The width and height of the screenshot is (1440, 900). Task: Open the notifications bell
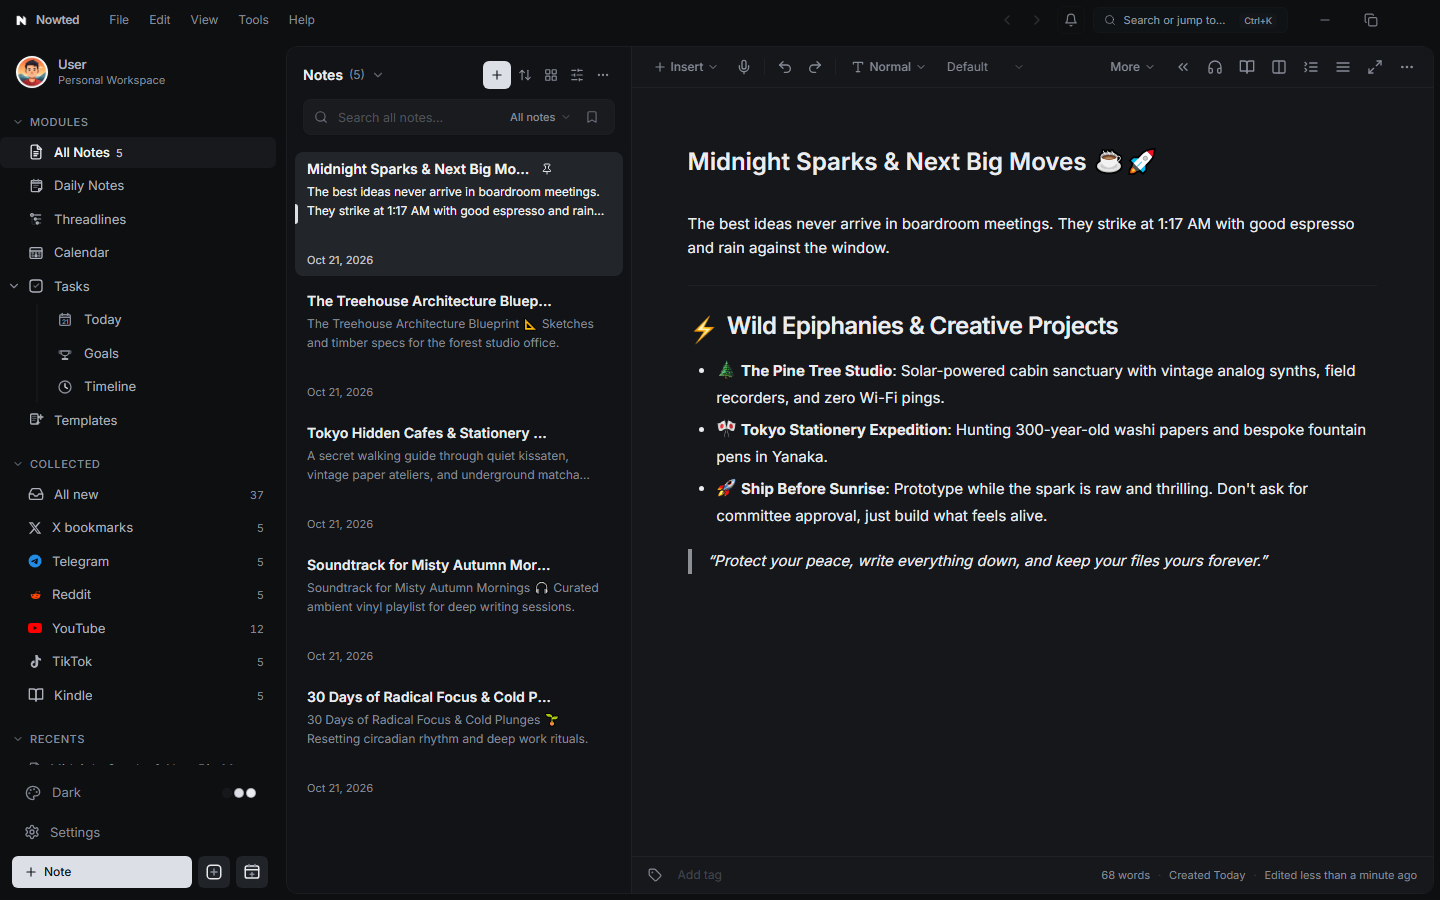(x=1071, y=20)
